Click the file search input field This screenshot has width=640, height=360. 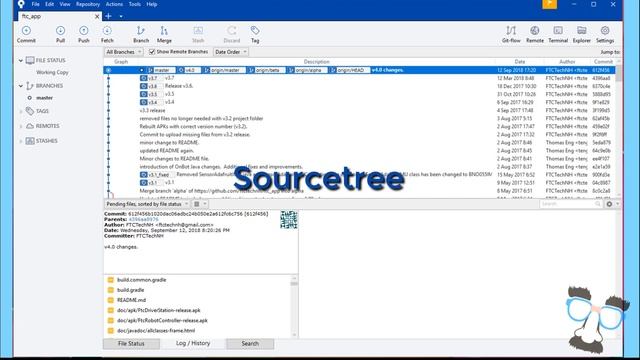570,204
